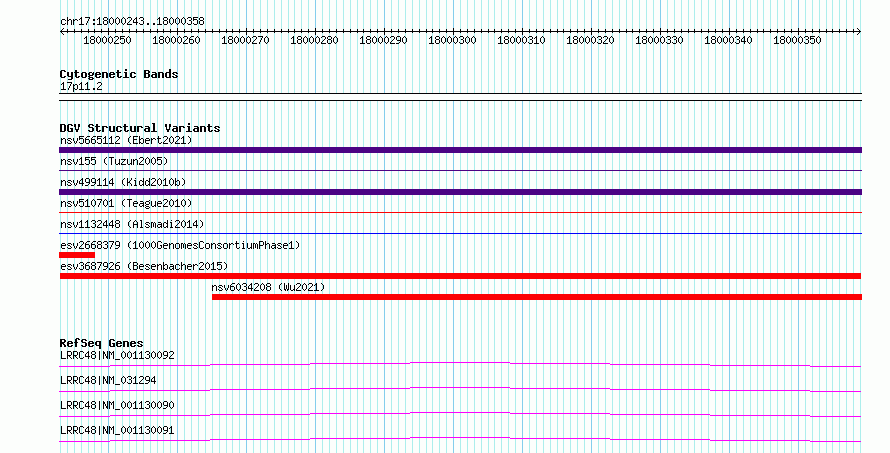Click the red bar under nsv6034208
Viewport: 890px width, 453px height.
pyautogui.click(x=537, y=297)
